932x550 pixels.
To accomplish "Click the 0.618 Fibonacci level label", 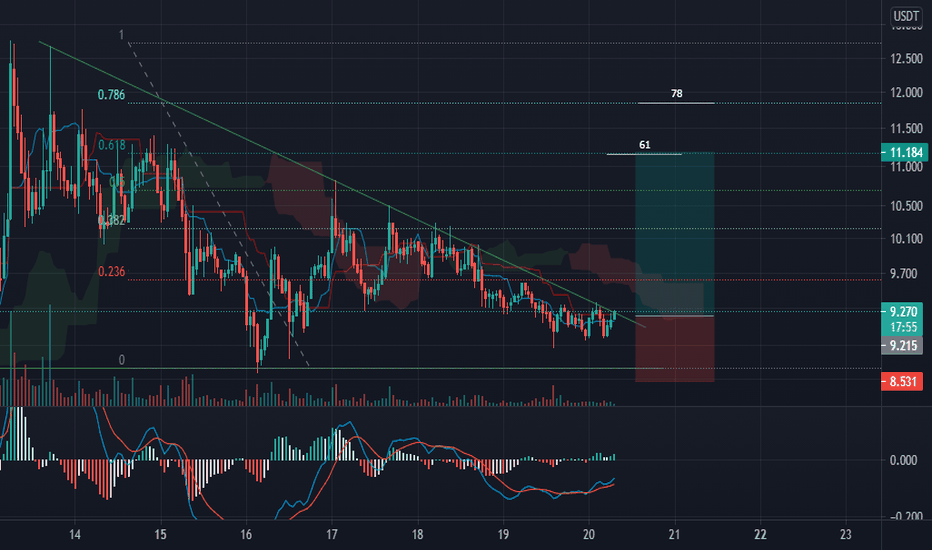I will click(112, 145).
